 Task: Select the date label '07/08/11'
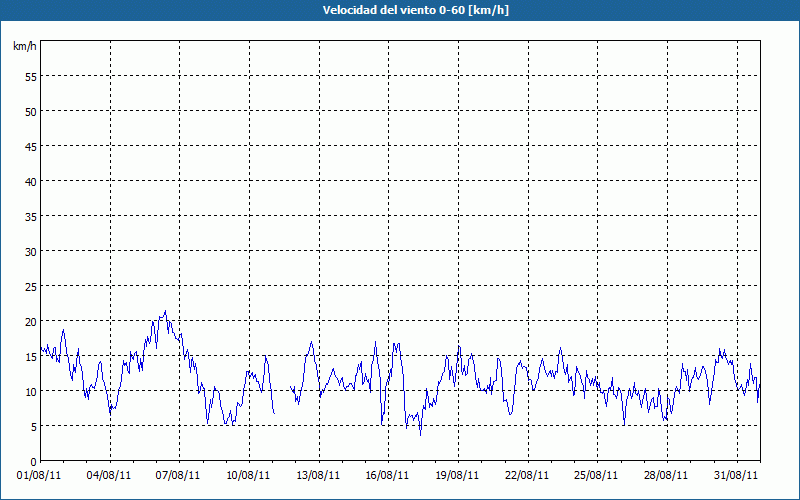[x=178, y=476]
